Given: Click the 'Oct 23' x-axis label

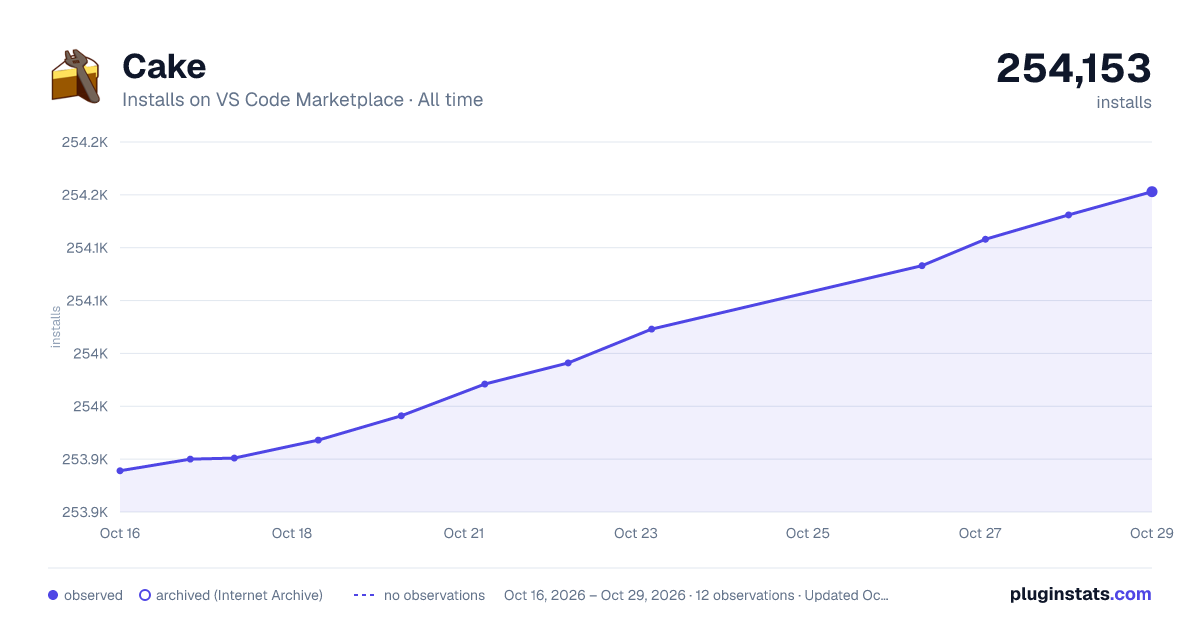Looking at the screenshot, I should [x=636, y=533].
